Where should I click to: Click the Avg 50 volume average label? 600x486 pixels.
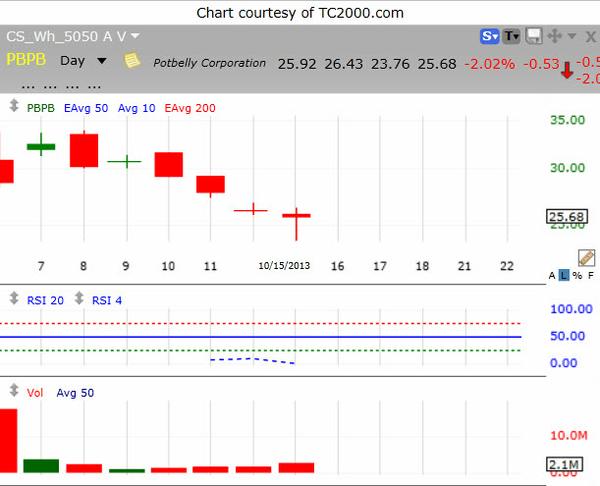tap(75, 393)
